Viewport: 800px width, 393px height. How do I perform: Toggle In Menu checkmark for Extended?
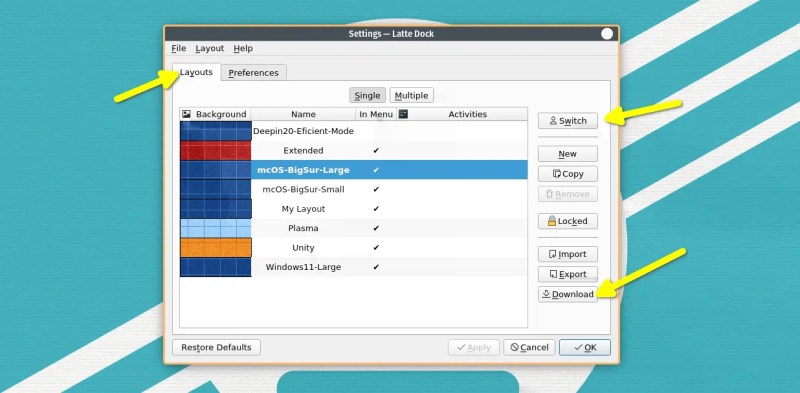(376, 151)
